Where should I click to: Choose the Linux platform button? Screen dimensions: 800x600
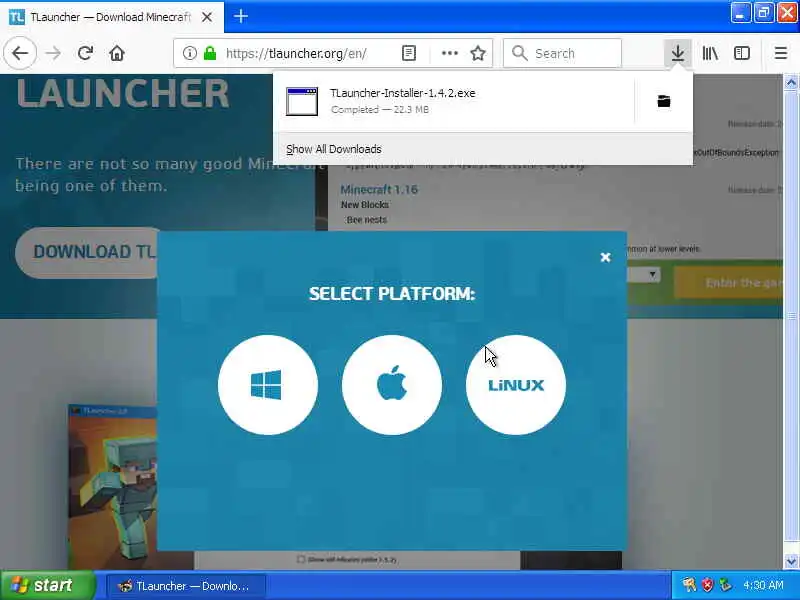(x=516, y=385)
